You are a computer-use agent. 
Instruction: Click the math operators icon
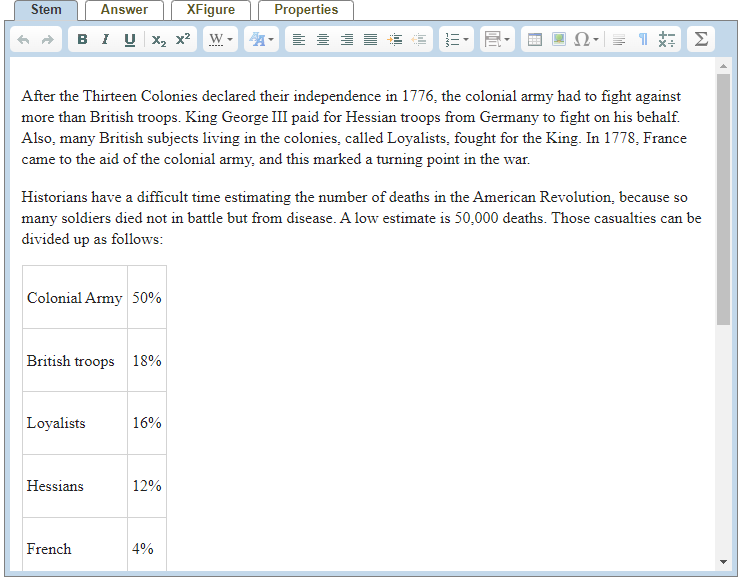click(666, 40)
